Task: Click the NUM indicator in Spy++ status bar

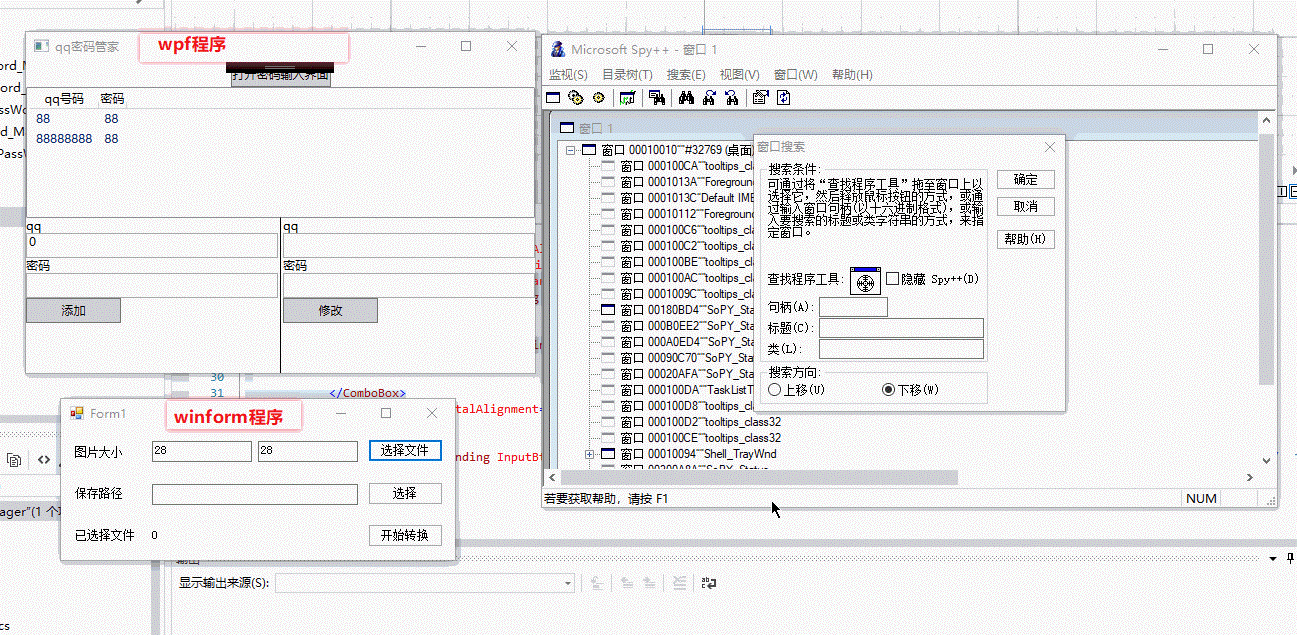Action: click(1201, 498)
